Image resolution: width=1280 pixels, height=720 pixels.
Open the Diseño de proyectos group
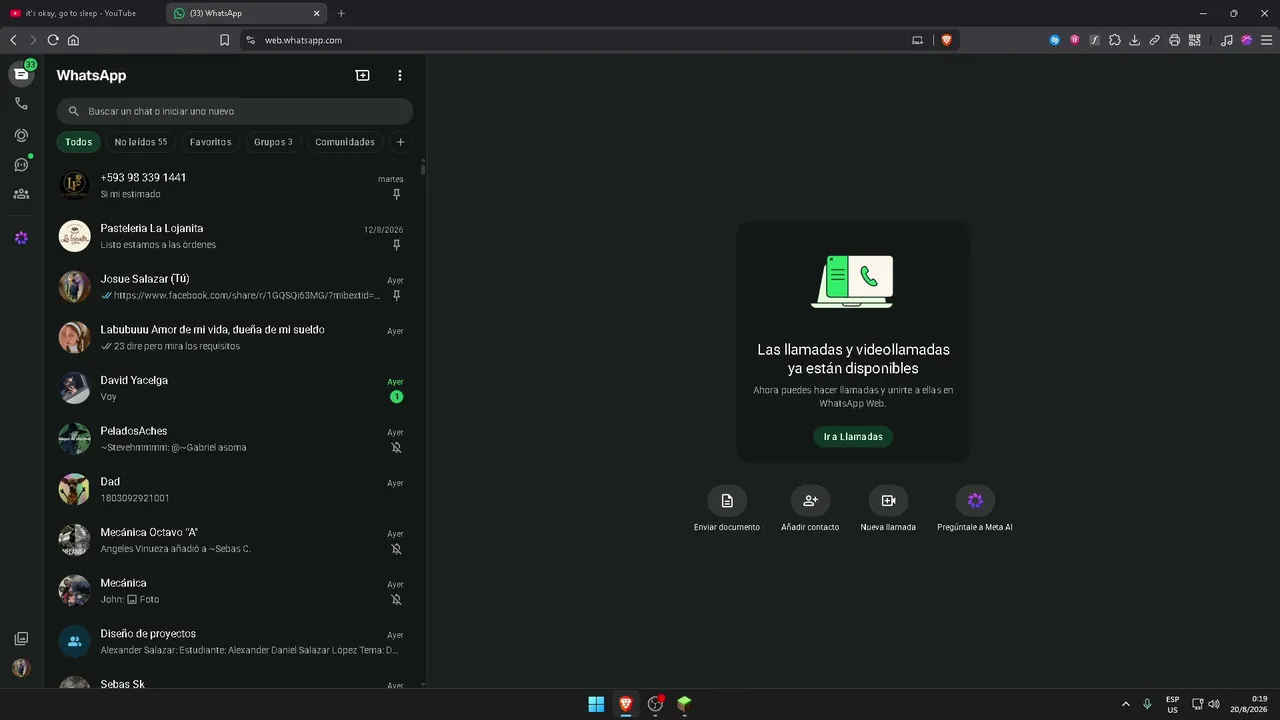235,641
